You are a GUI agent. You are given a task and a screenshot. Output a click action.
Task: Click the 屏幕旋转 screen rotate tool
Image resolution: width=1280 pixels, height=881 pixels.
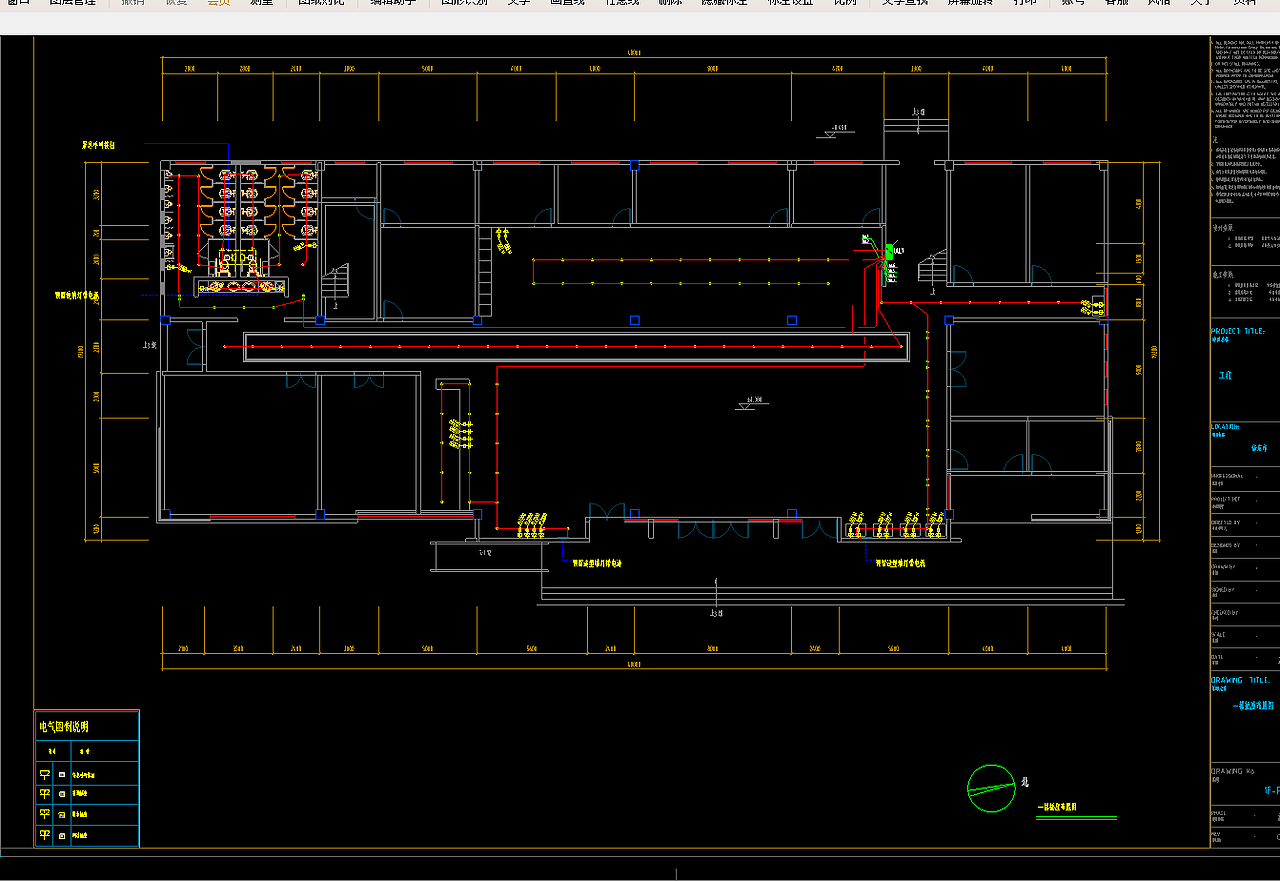(x=970, y=3)
